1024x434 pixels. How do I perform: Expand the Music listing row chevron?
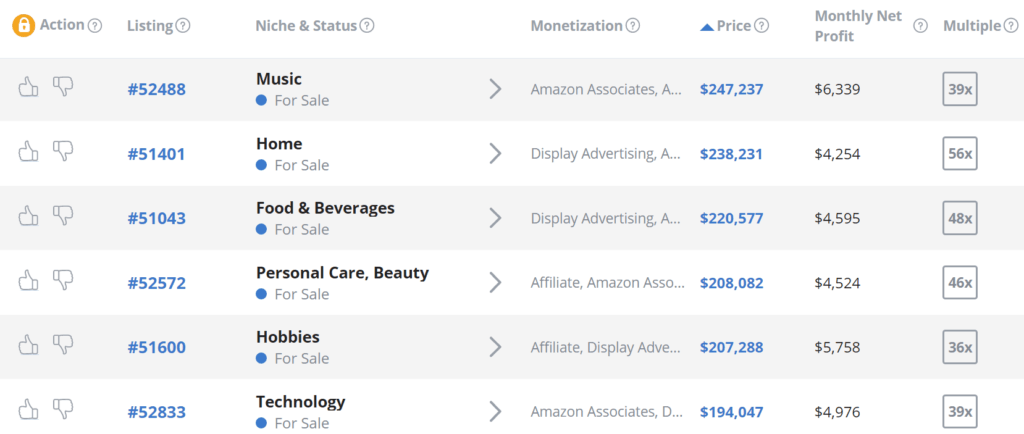click(x=496, y=89)
